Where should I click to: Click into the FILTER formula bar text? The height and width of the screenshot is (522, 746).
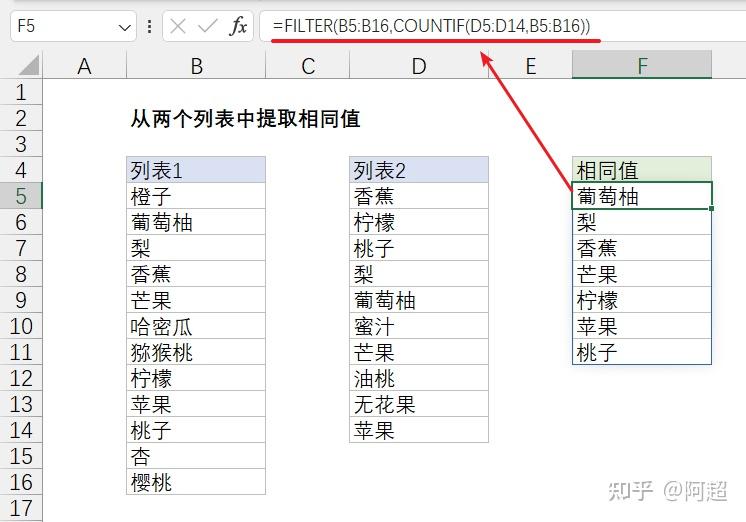[x=431, y=26]
